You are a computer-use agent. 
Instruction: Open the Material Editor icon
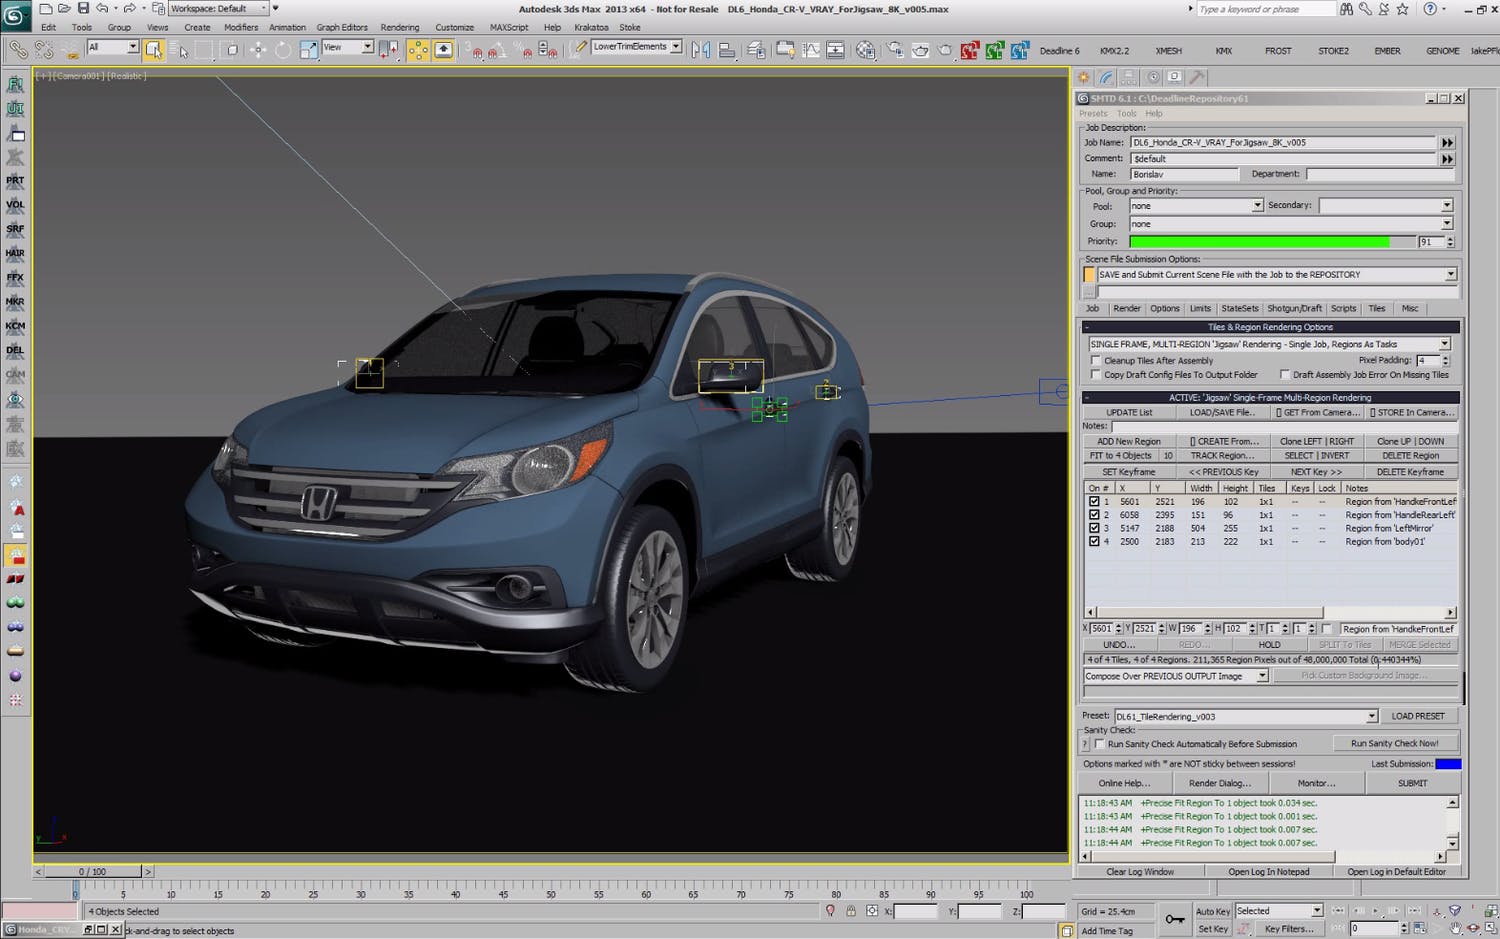[866, 49]
